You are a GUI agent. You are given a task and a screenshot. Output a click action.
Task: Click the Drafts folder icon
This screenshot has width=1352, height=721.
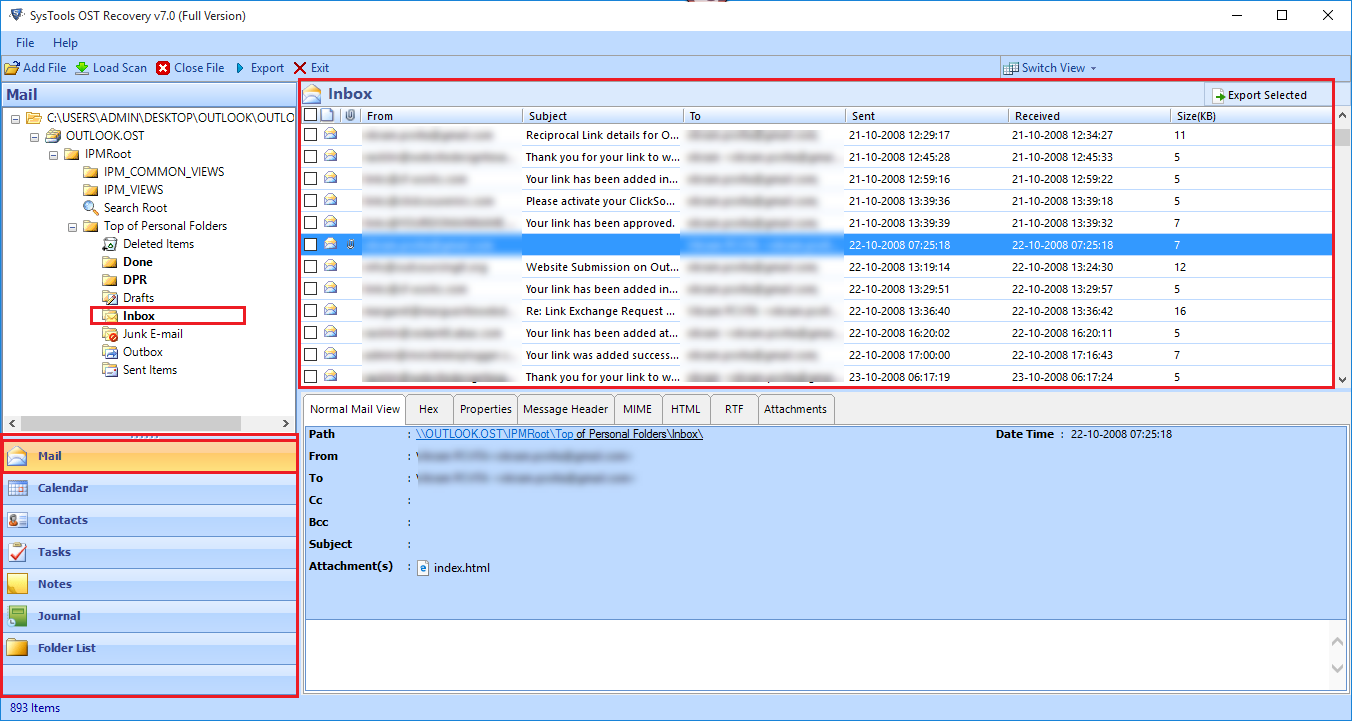[110, 298]
